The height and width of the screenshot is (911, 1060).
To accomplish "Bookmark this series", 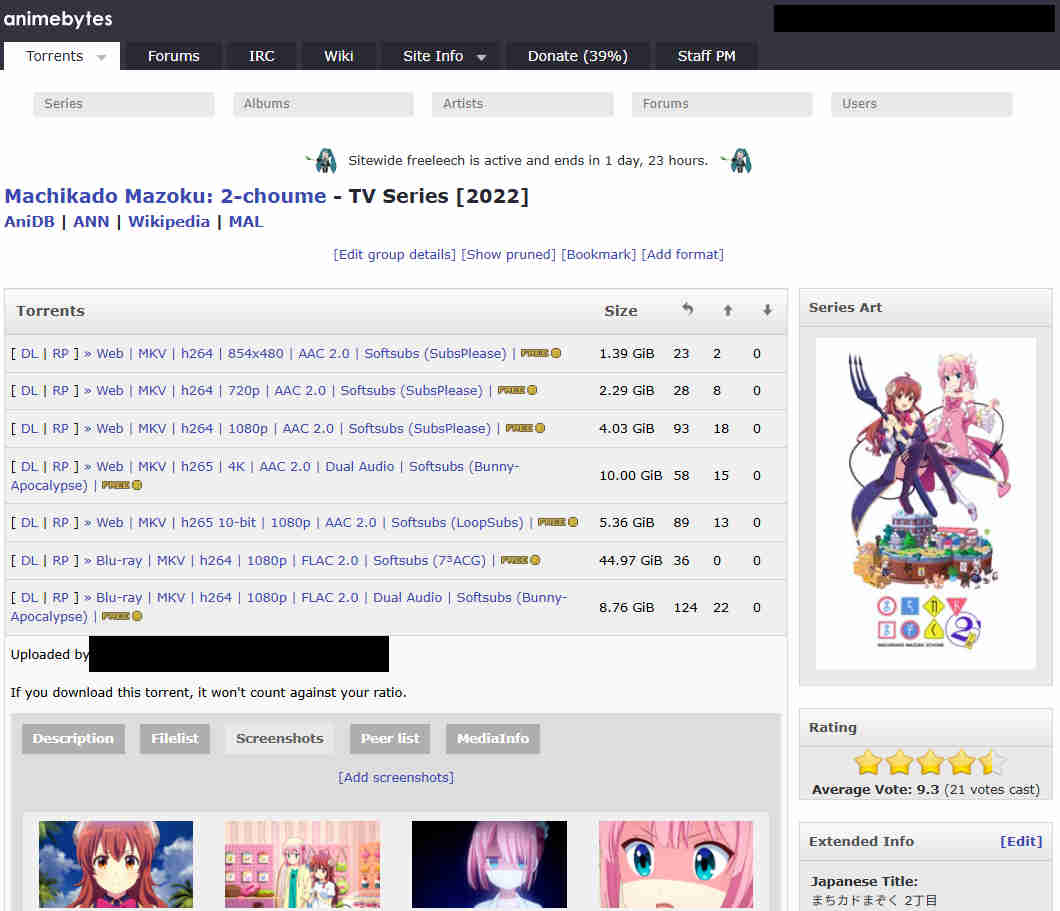I will [x=599, y=255].
